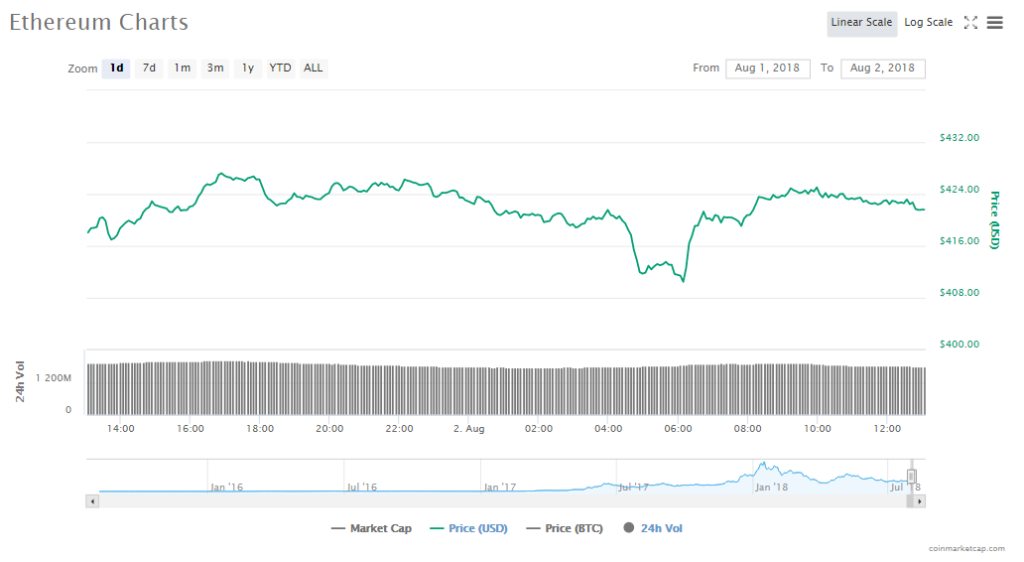Edit the To date field
Viewport: 1024px width, 562px height.
tap(883, 68)
